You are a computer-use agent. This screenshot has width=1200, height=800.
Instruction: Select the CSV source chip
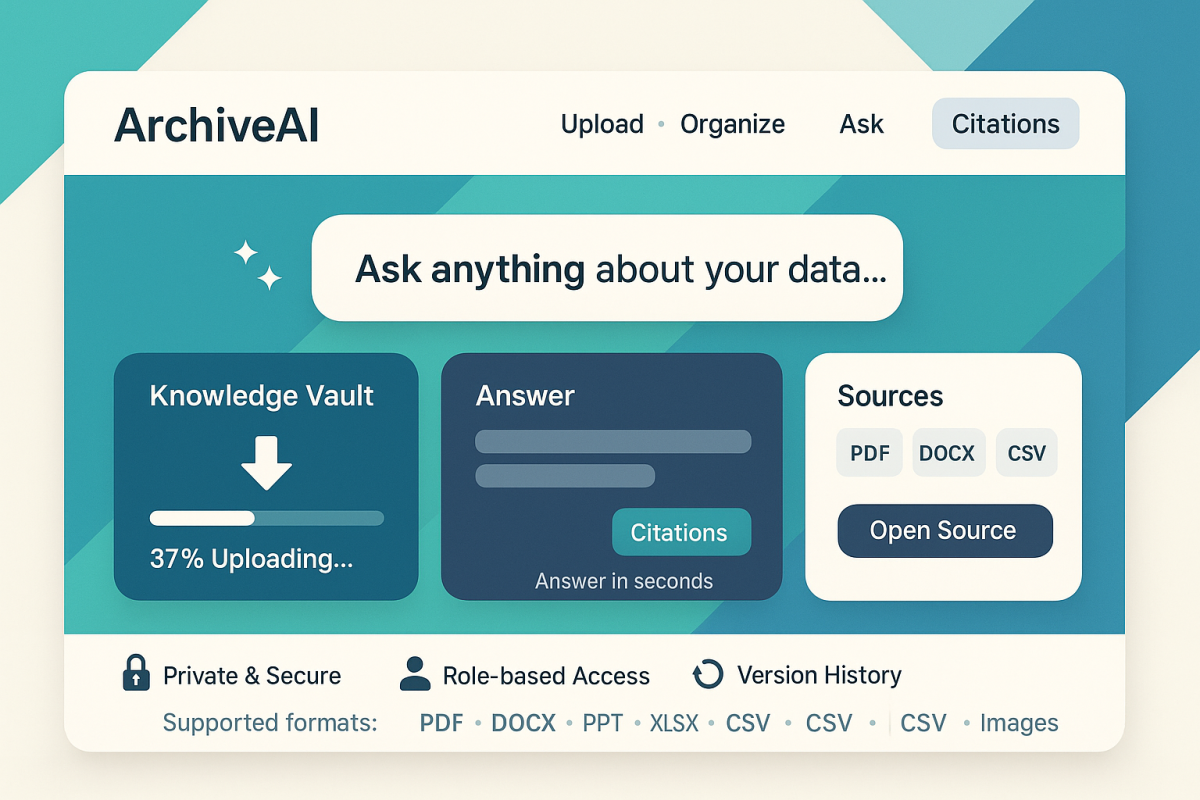[1026, 453]
